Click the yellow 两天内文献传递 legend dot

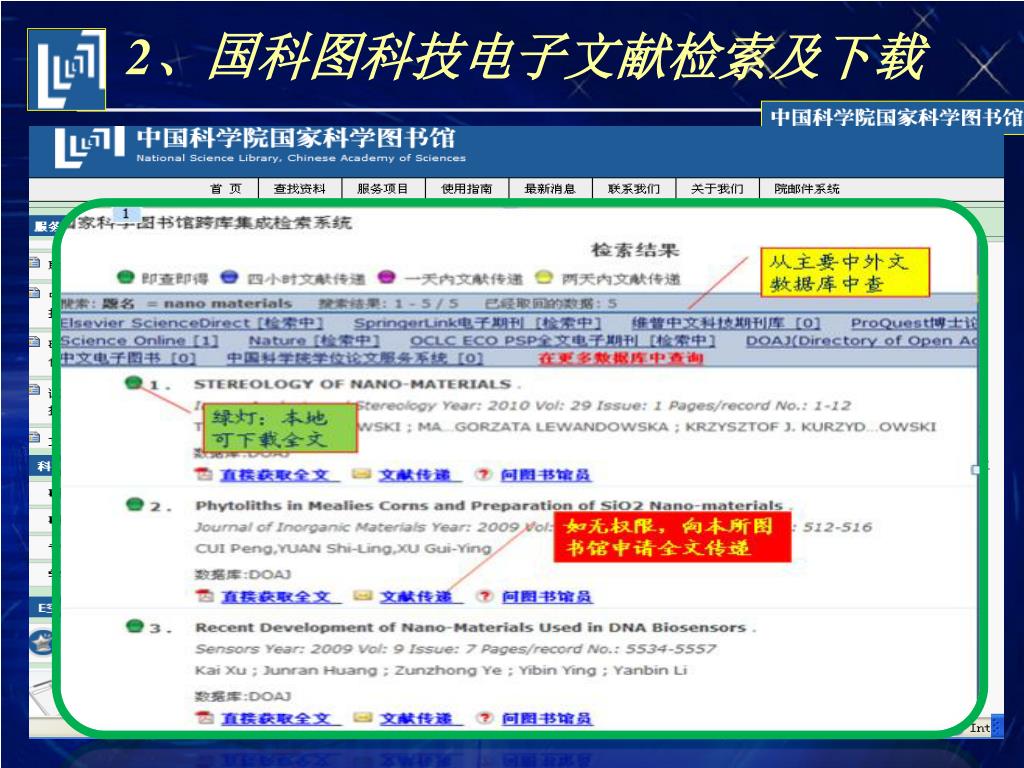[544, 278]
